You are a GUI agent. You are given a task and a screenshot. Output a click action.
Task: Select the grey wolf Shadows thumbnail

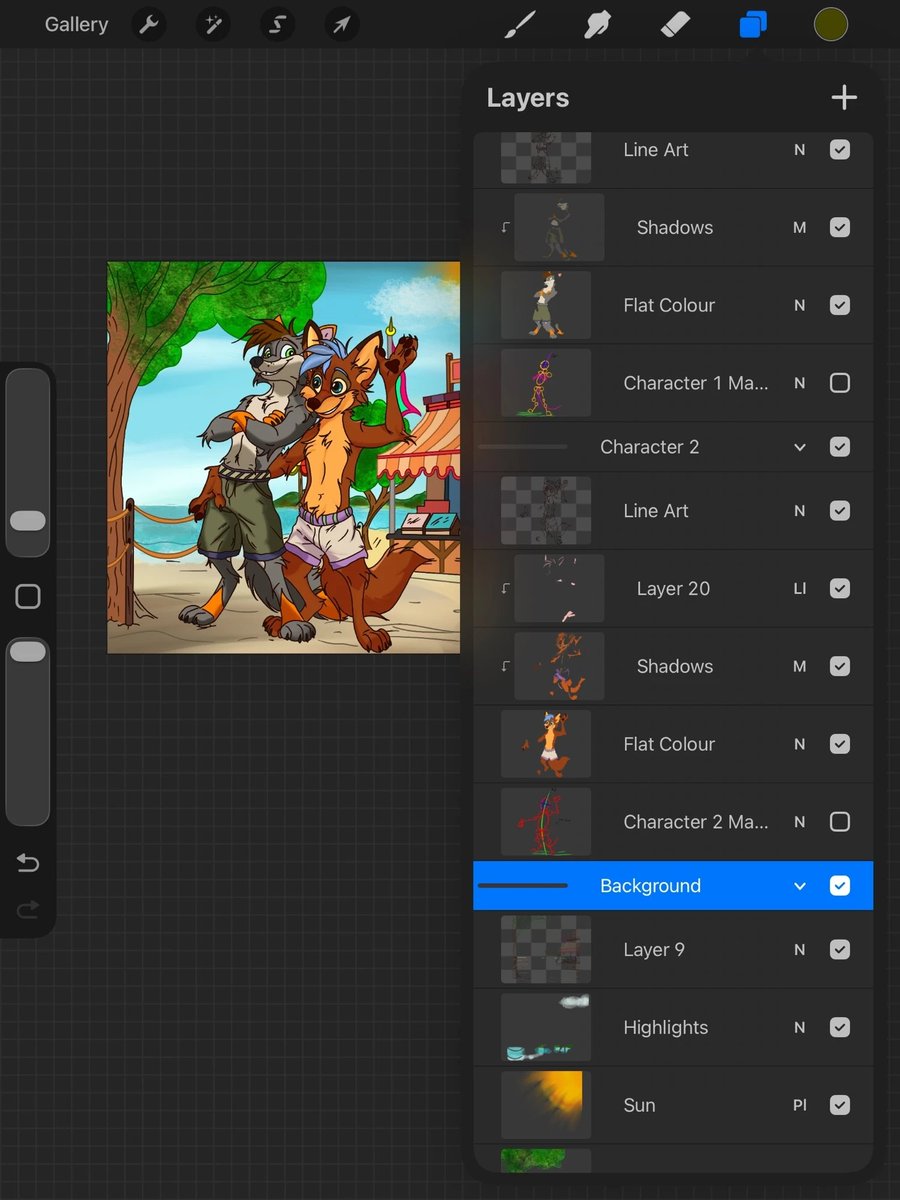(559, 227)
